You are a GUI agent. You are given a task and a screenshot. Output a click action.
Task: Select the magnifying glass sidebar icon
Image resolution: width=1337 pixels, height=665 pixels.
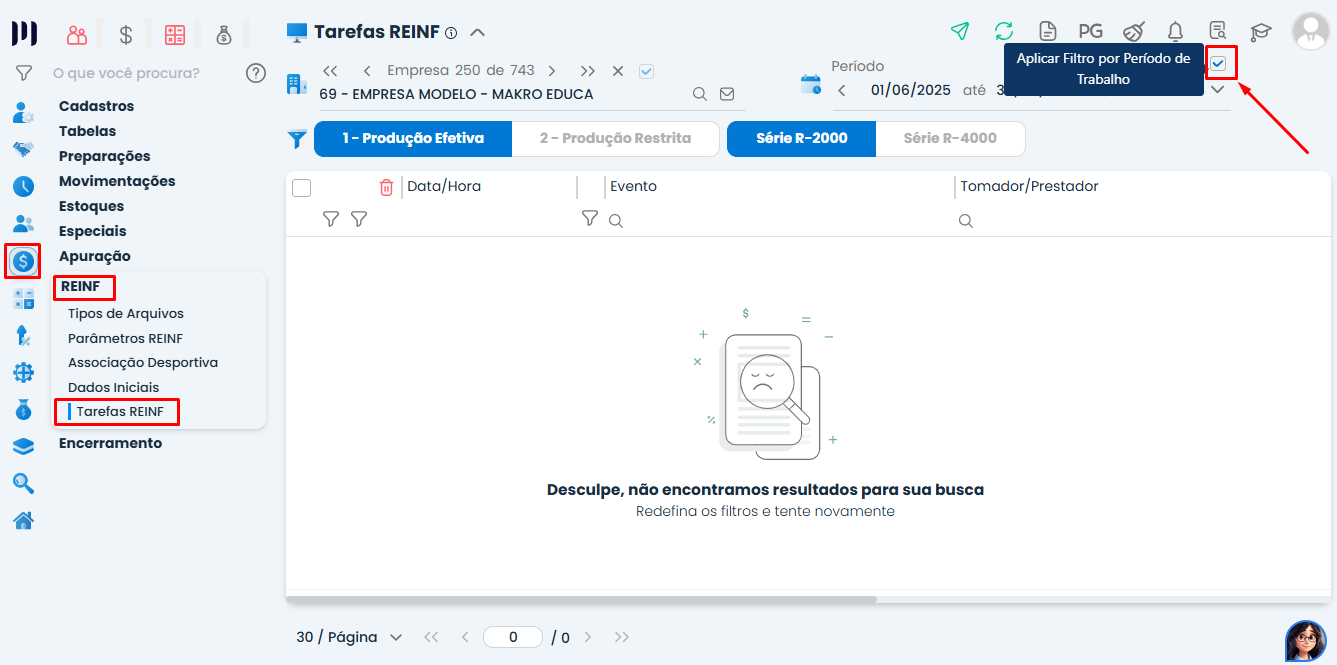click(x=23, y=483)
